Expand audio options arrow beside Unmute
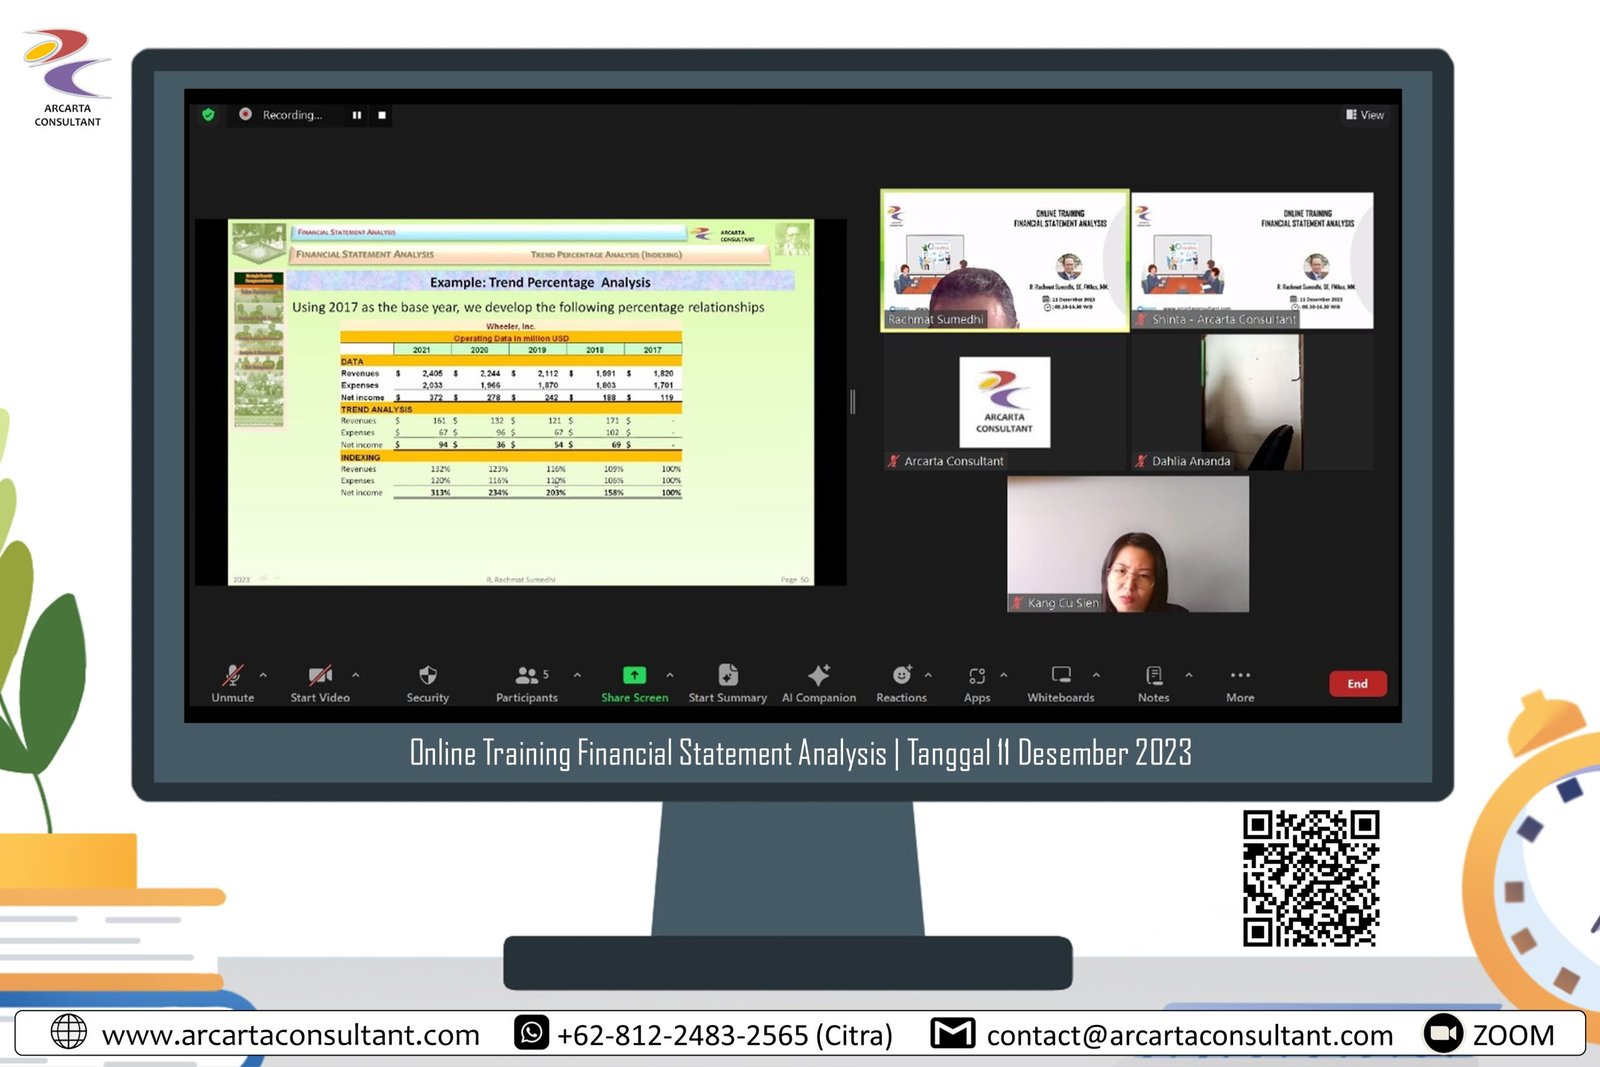Image resolution: width=1600 pixels, height=1067 pixels. (x=263, y=675)
